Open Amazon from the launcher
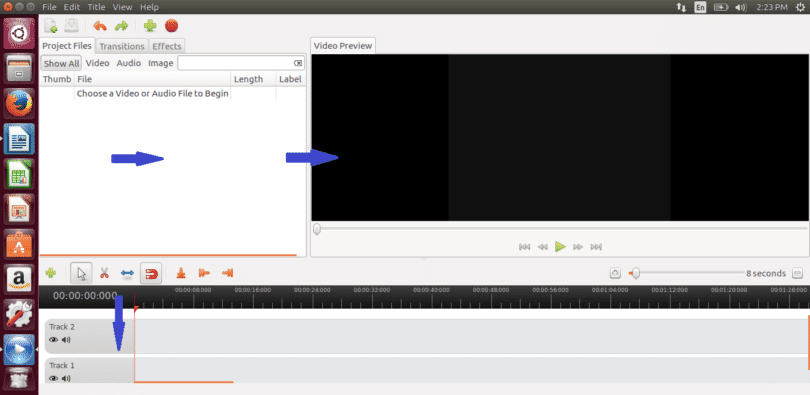 (20, 279)
